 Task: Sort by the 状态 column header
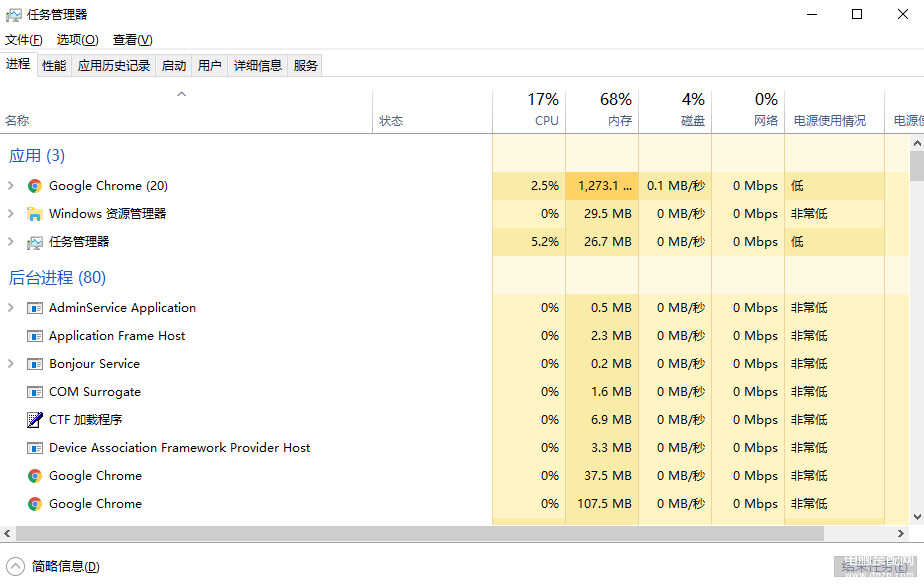coord(433,111)
